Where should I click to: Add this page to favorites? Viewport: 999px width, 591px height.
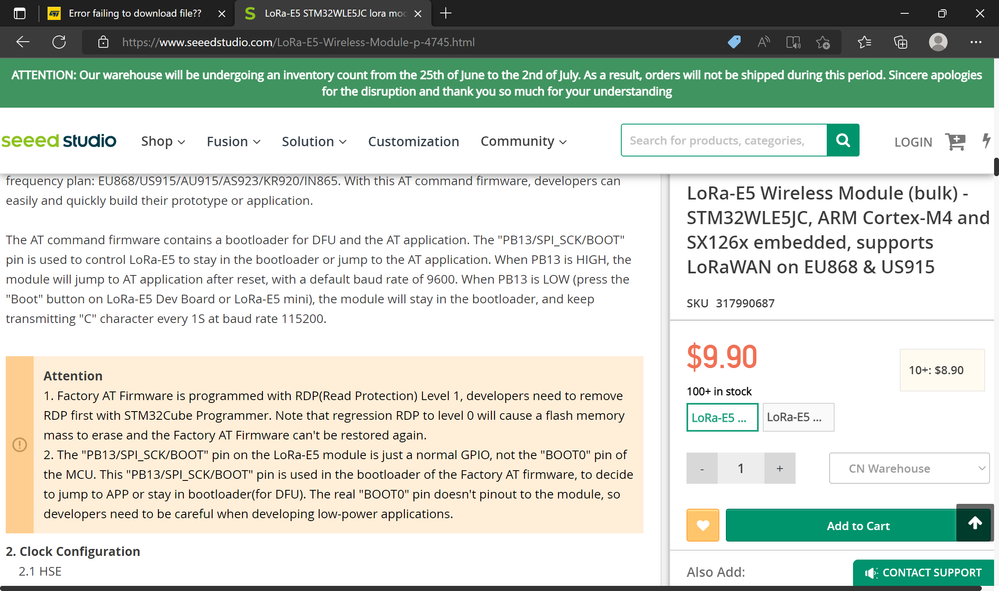click(823, 42)
